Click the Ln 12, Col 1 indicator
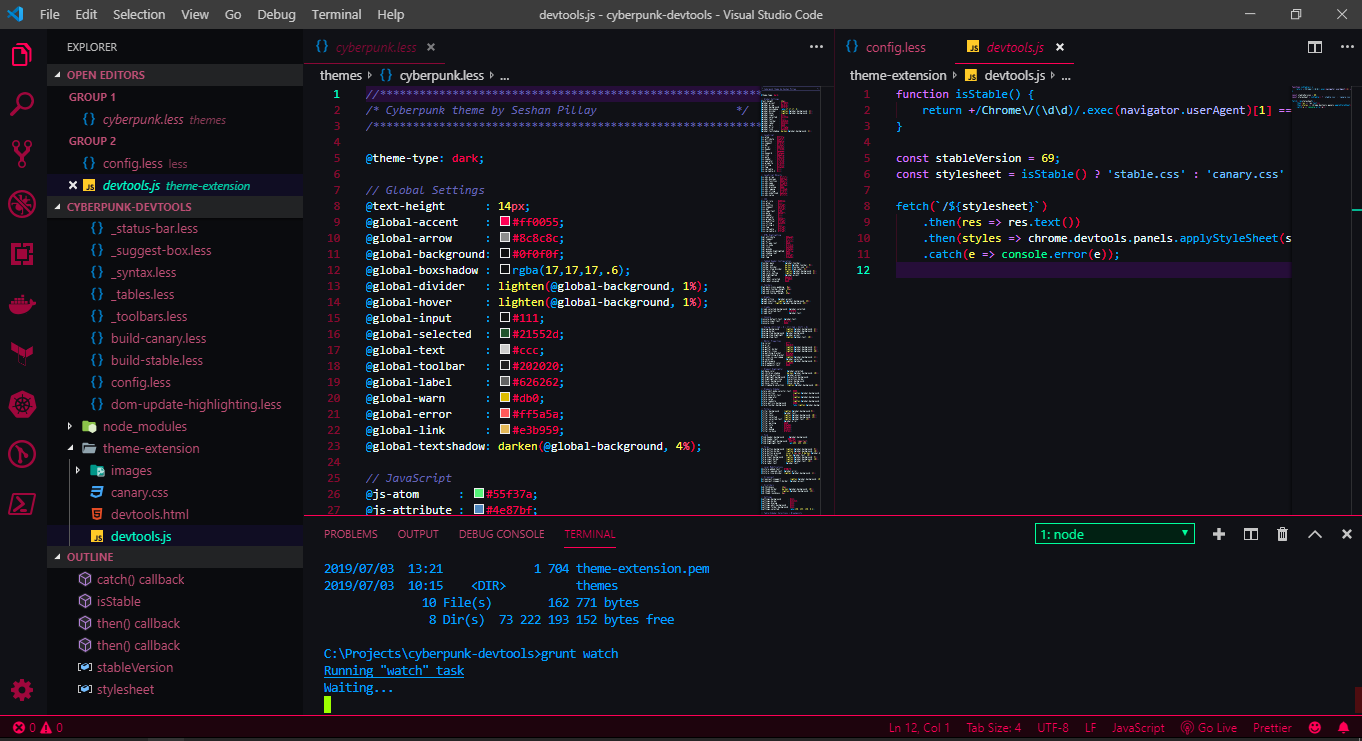The height and width of the screenshot is (741, 1362). [x=920, y=728]
